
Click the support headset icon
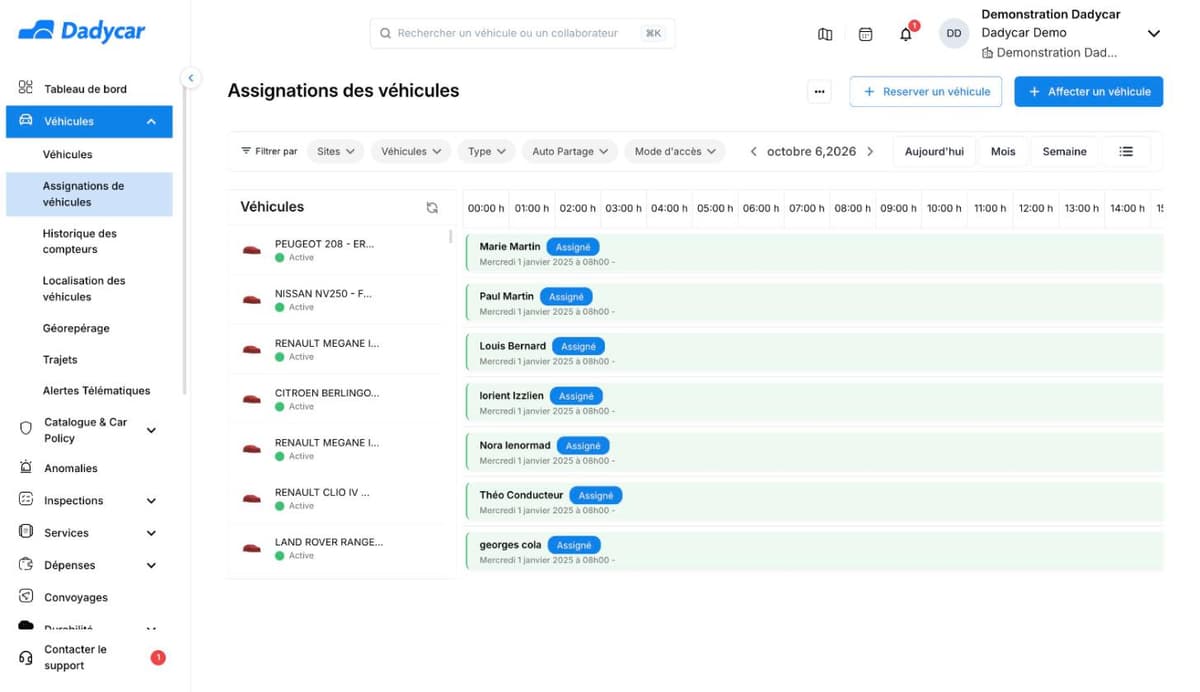pyautogui.click(x=26, y=657)
